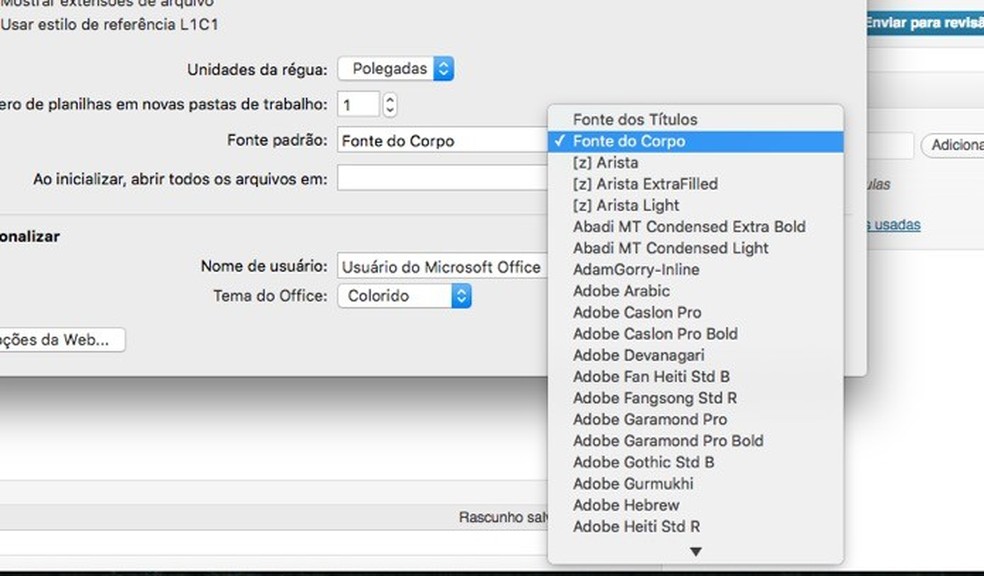Screen dimensions: 984x576
Task: Pick "Adobe Garamond Pro" from the list
Action: (x=650, y=419)
